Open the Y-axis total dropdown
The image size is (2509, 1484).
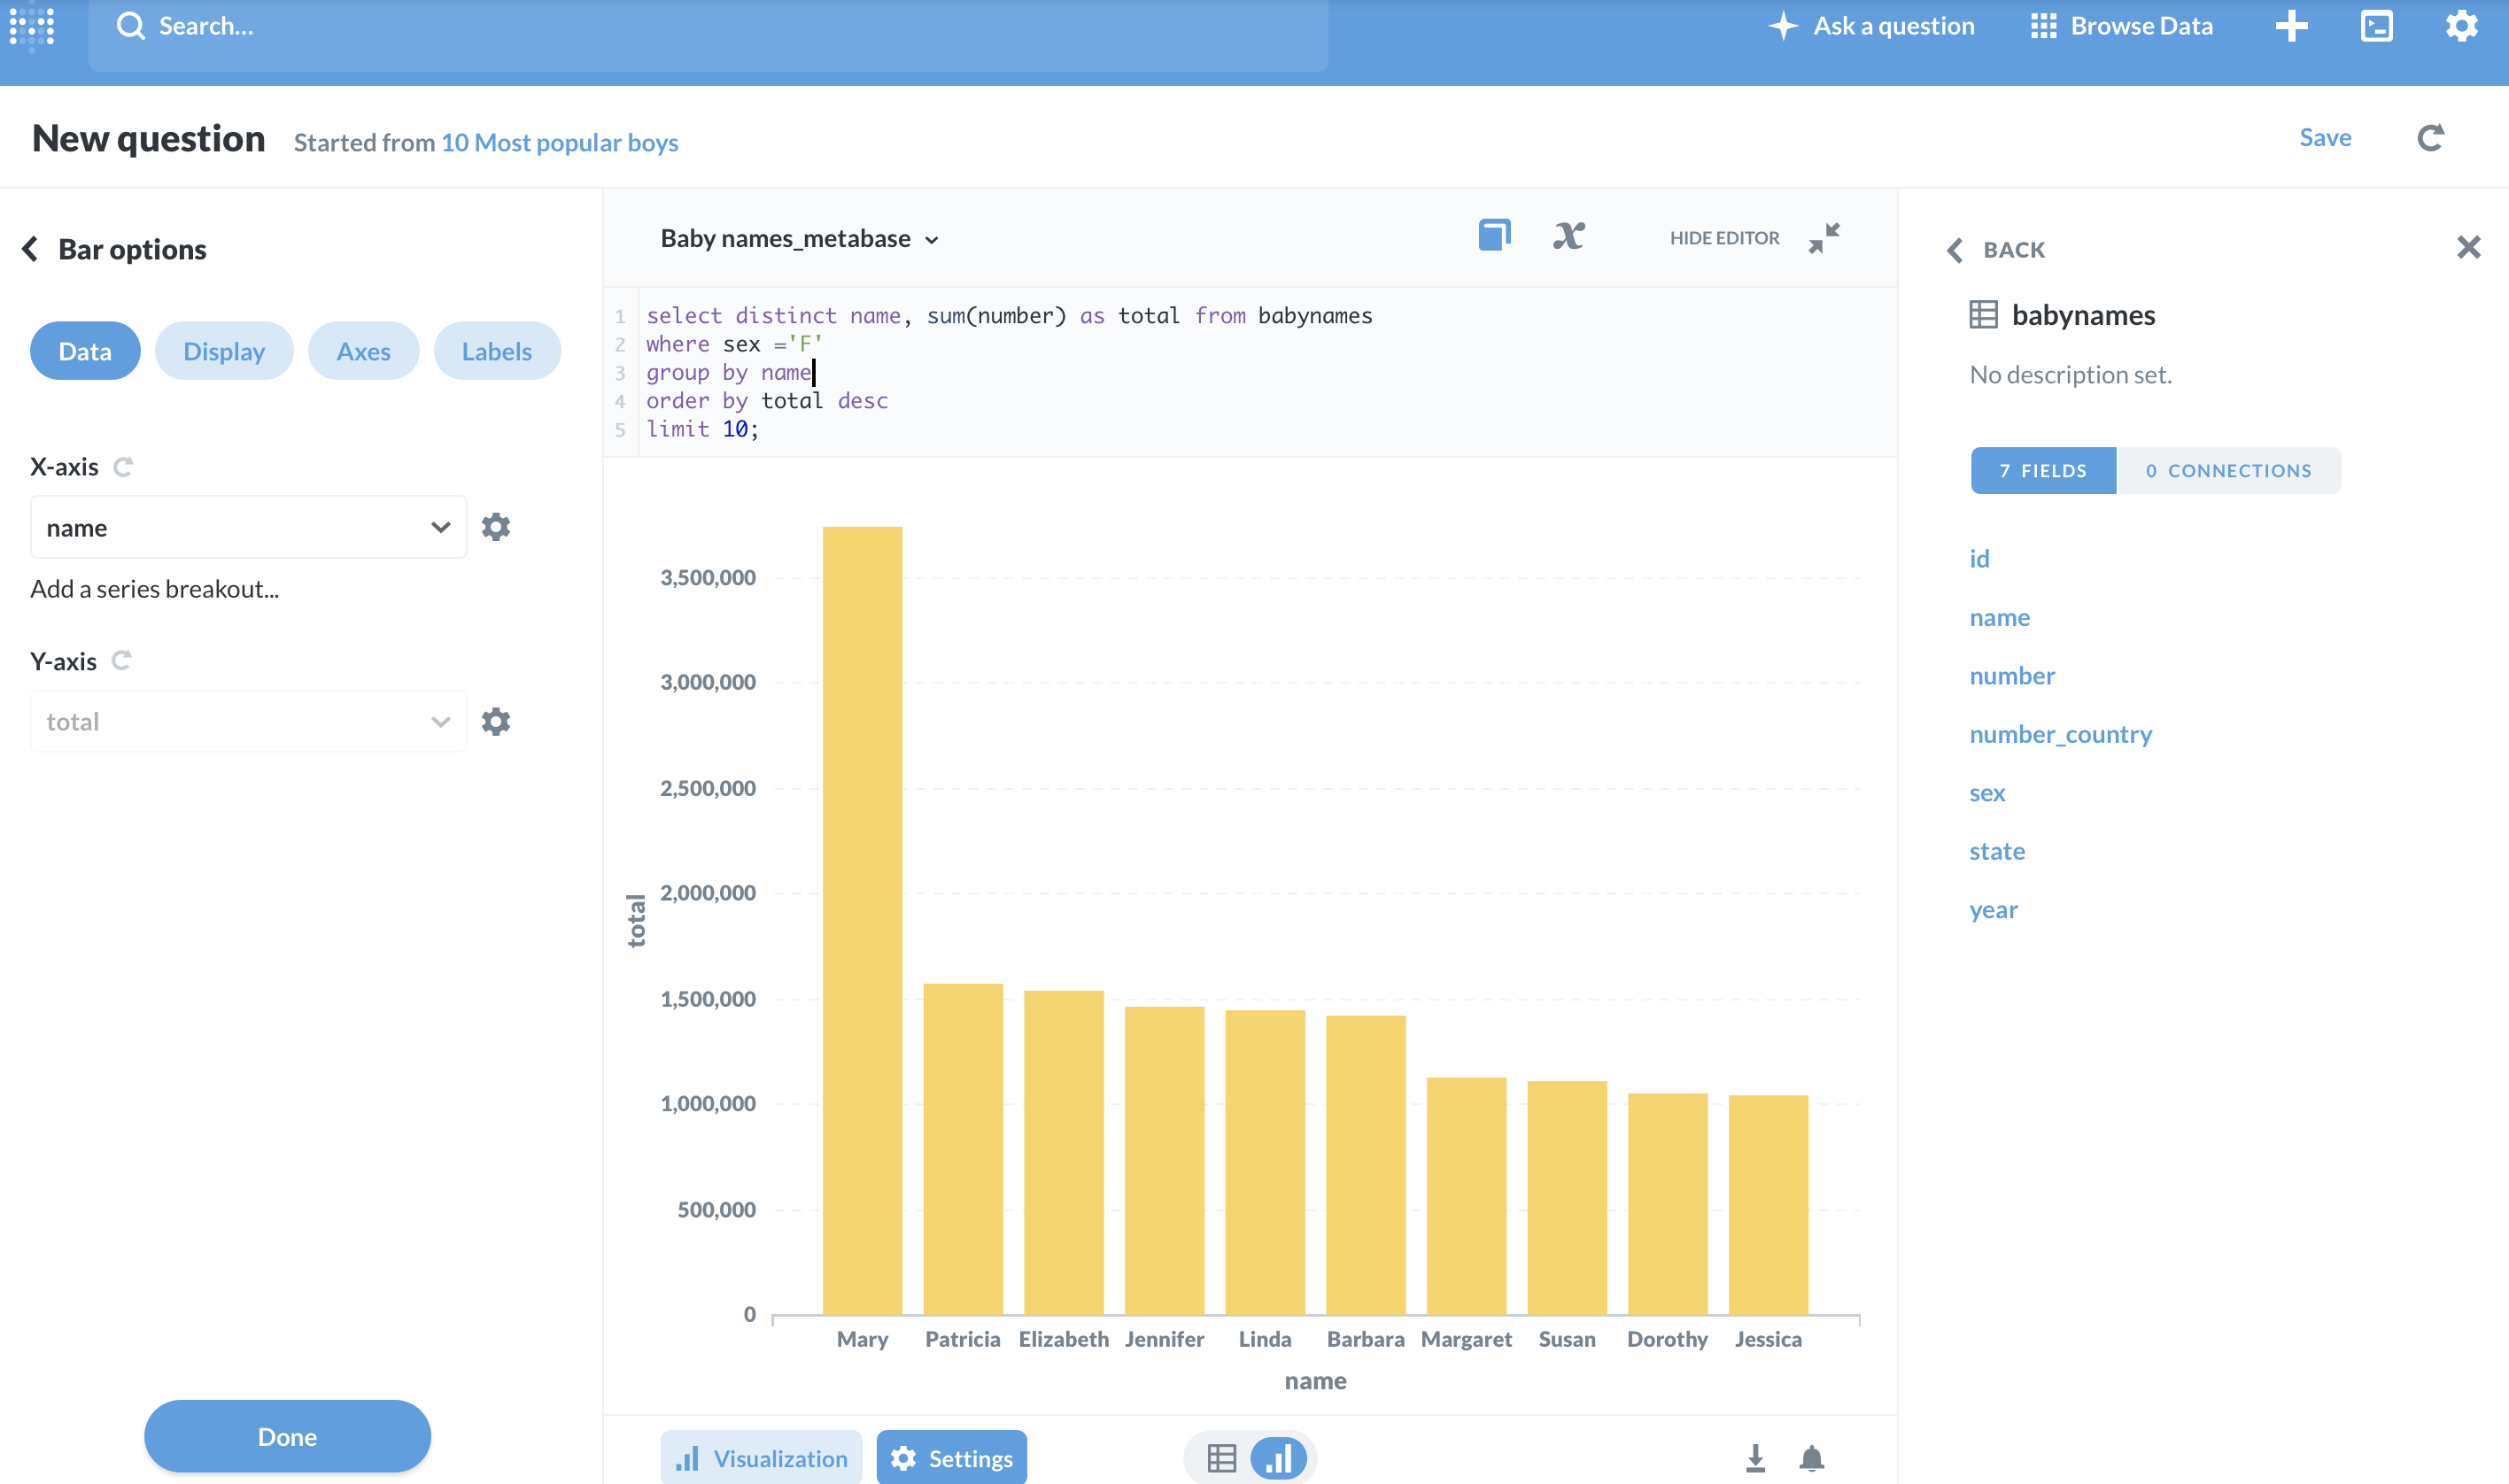click(248, 722)
